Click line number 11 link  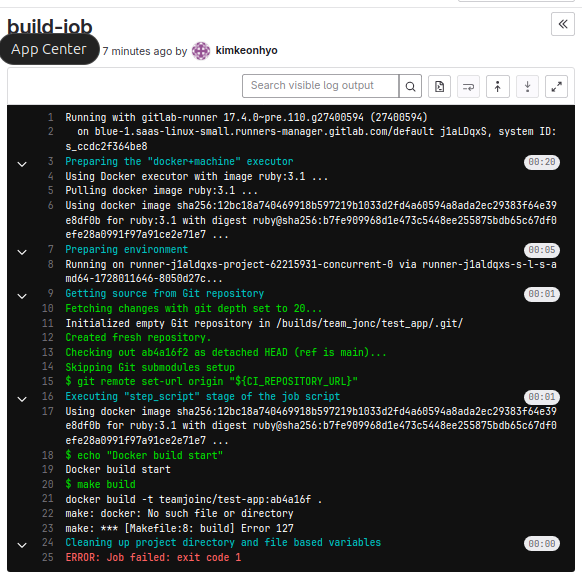48,323
